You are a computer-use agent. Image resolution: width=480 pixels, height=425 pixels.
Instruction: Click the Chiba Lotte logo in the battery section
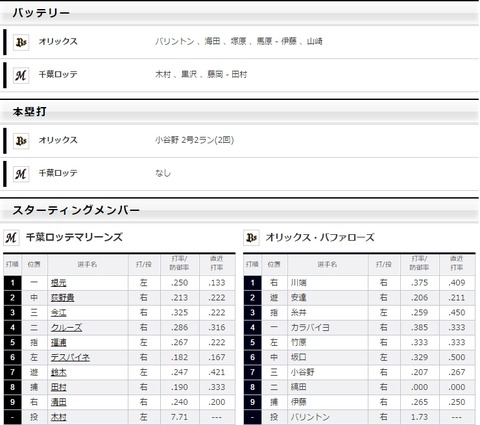click(x=21, y=75)
